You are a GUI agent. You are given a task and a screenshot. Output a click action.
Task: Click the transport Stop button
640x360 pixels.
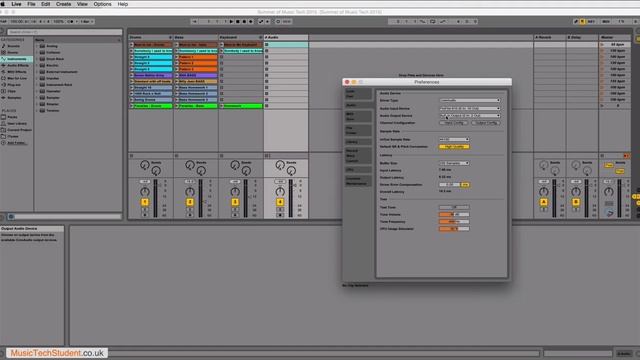[238, 21]
